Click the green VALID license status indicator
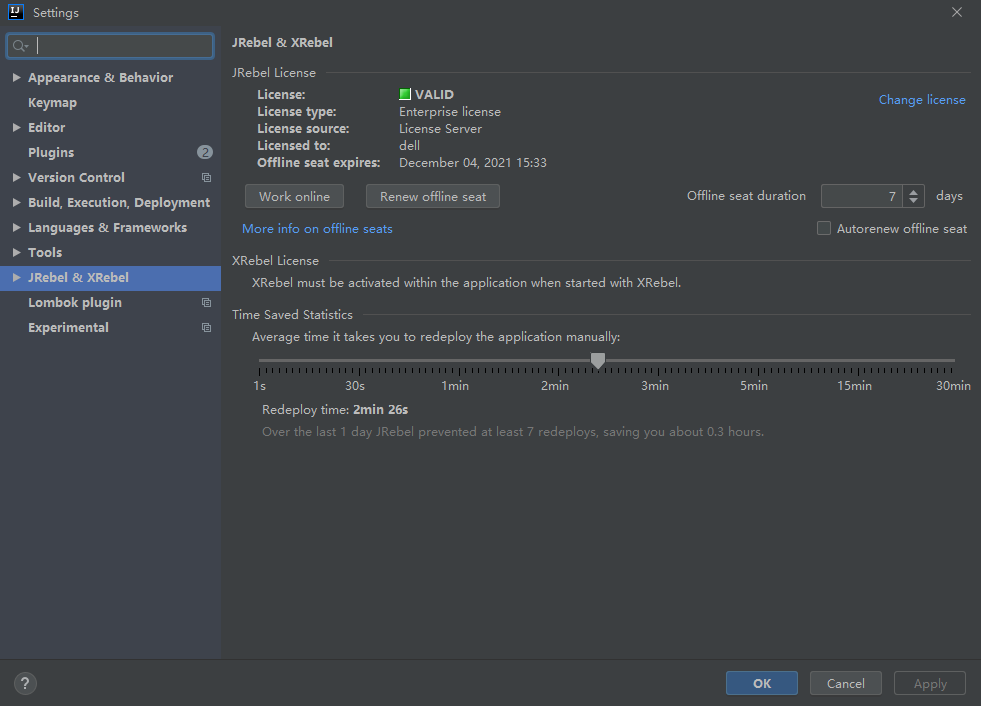Screen dimensions: 981x706 405,95
